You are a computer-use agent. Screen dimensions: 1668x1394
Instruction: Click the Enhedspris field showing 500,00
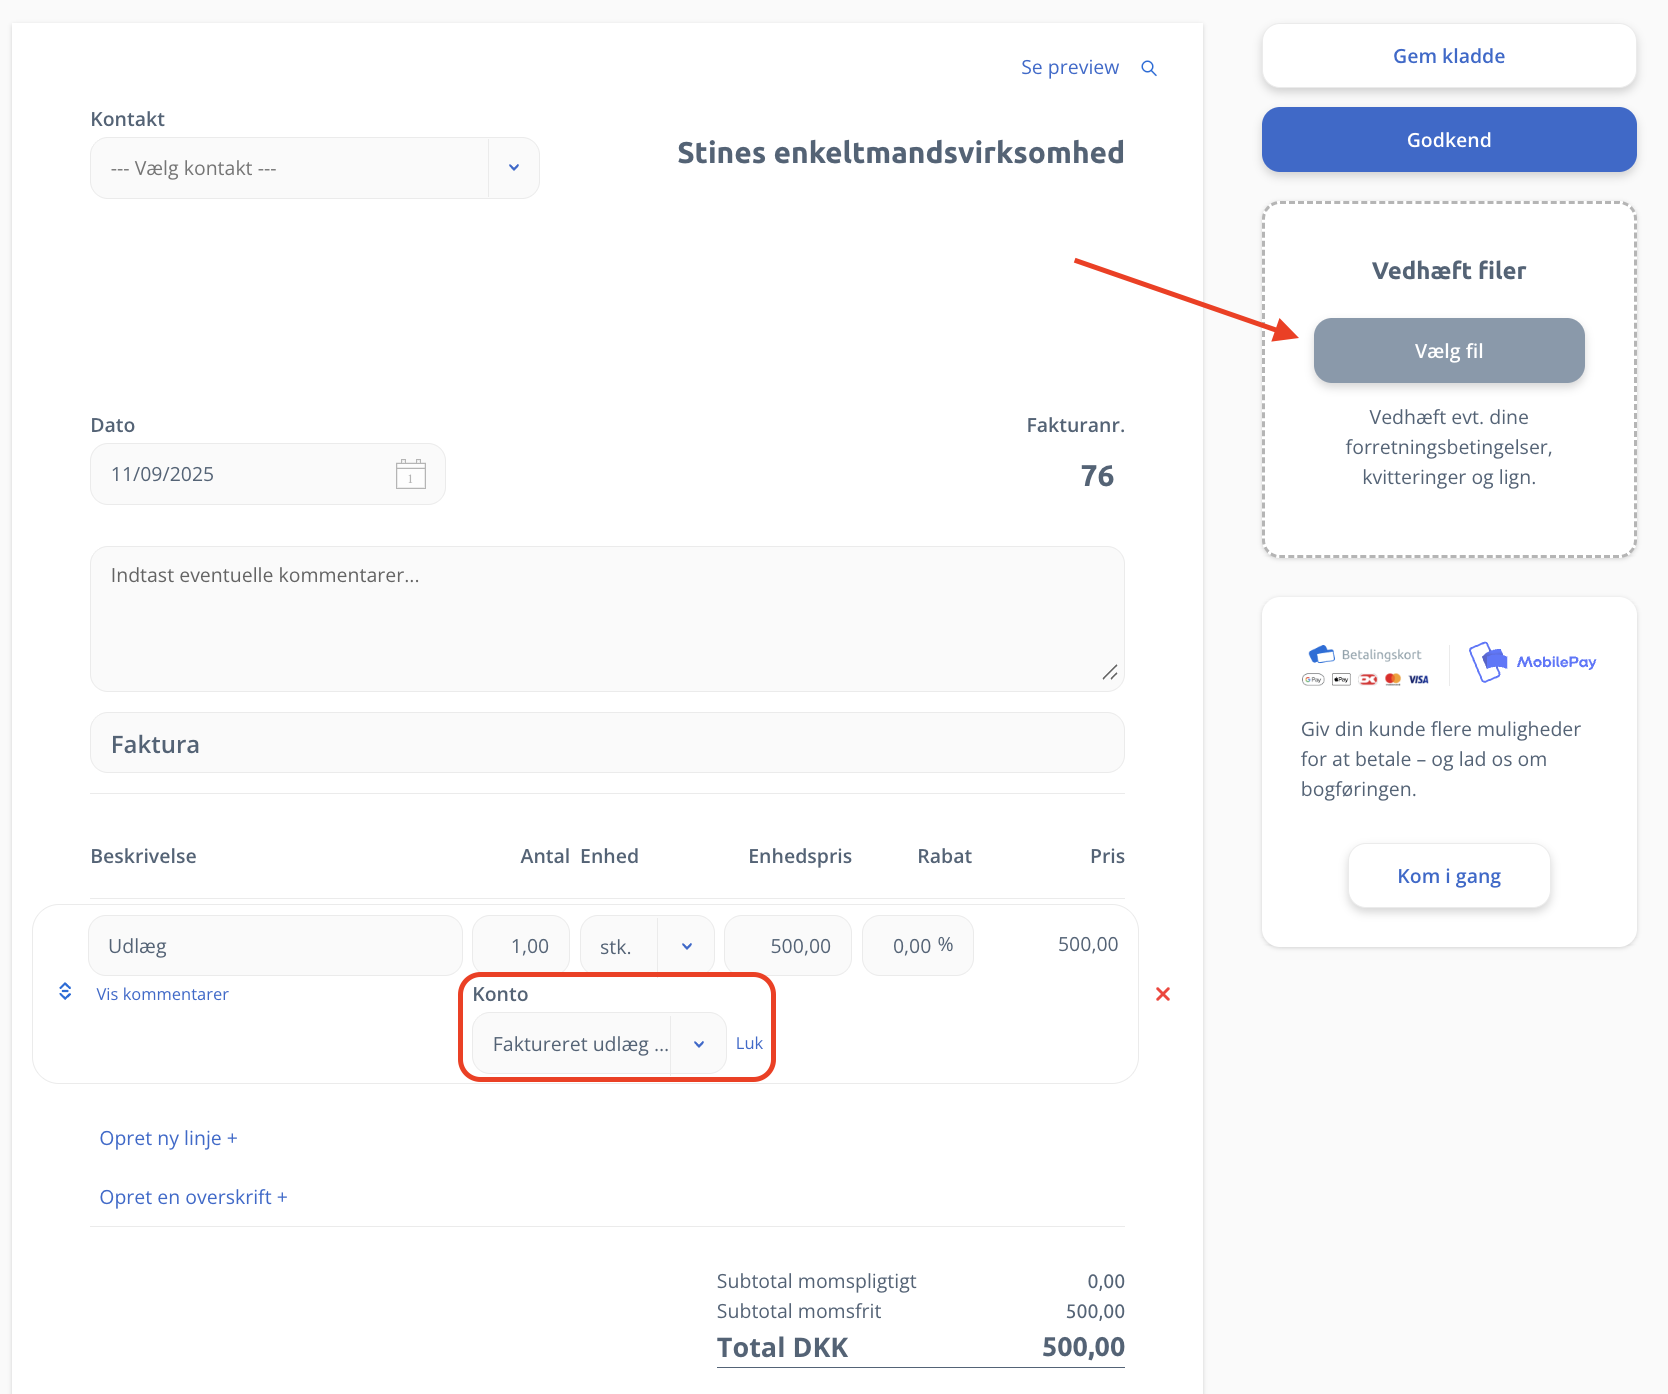(x=788, y=946)
